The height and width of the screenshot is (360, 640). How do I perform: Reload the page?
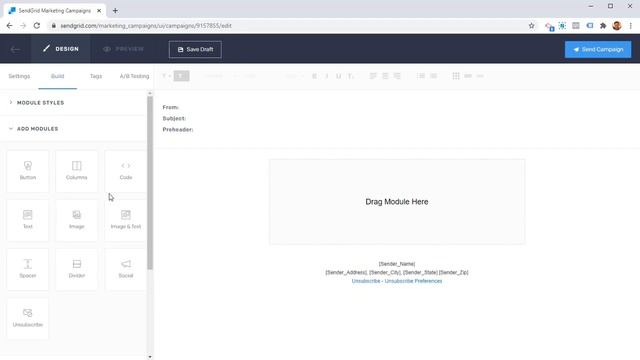click(37, 26)
